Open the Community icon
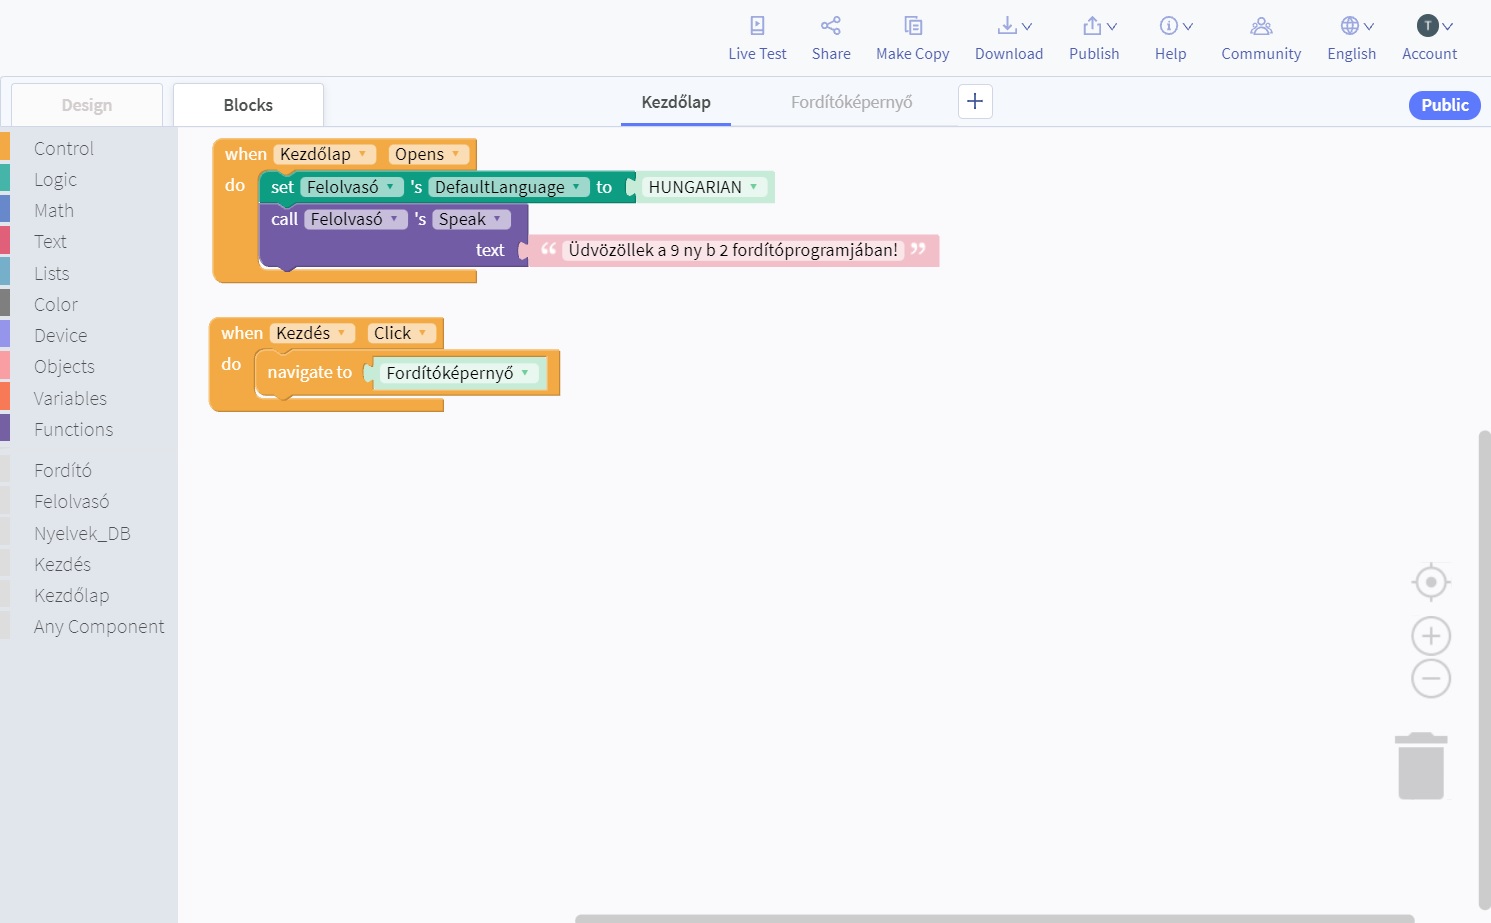Screen dimensions: 1491x923 (1260, 26)
